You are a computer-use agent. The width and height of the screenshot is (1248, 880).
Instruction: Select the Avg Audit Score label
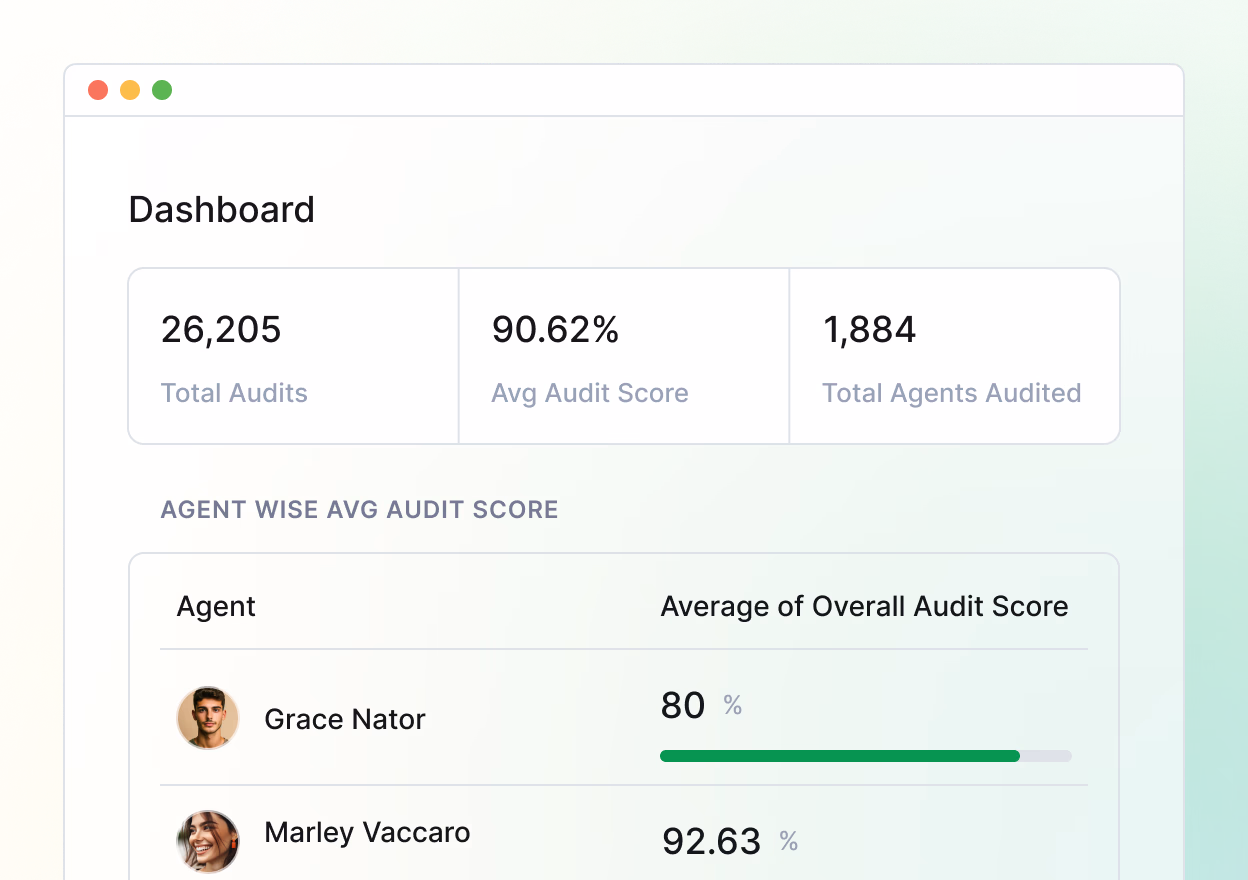click(589, 393)
